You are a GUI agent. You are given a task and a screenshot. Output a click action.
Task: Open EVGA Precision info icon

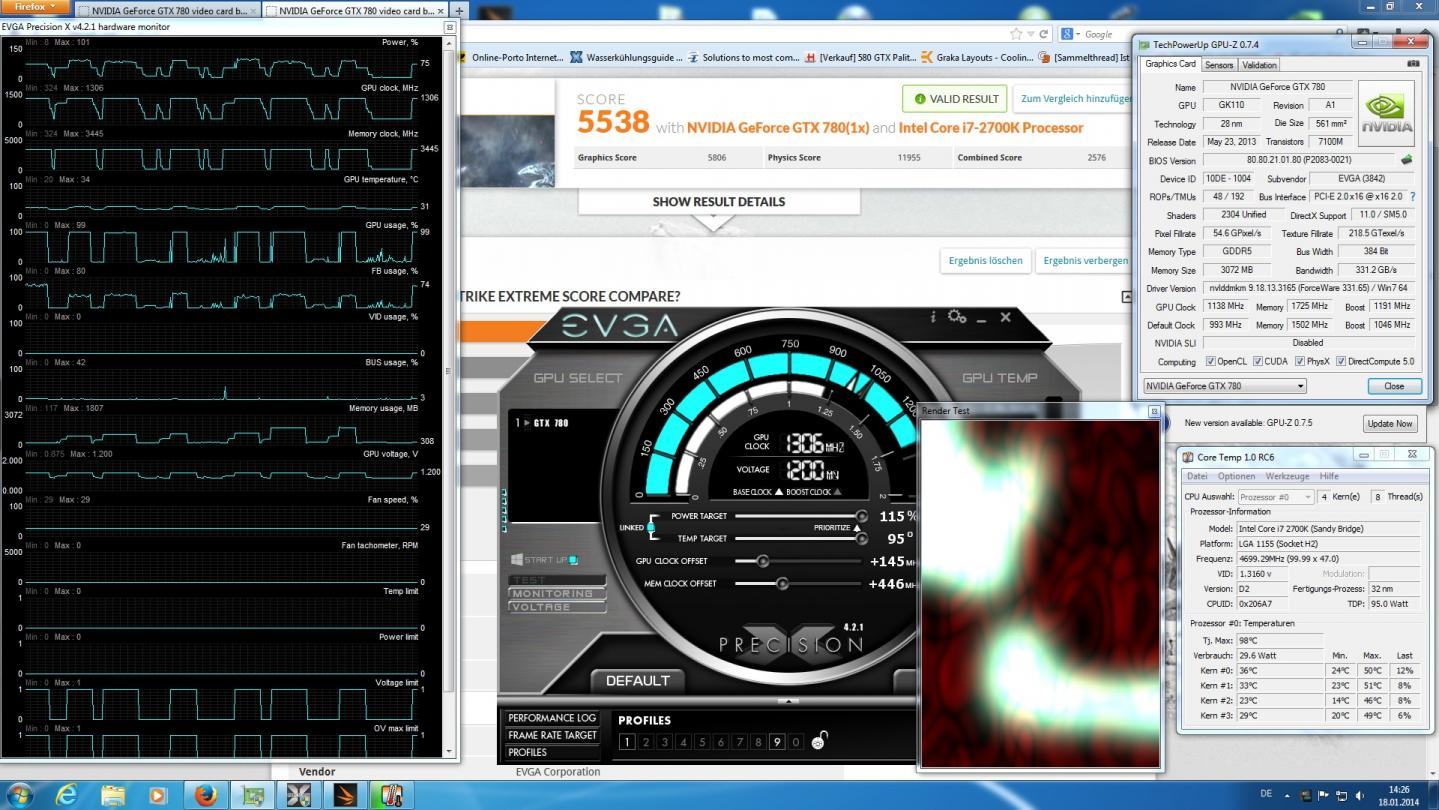(933, 317)
